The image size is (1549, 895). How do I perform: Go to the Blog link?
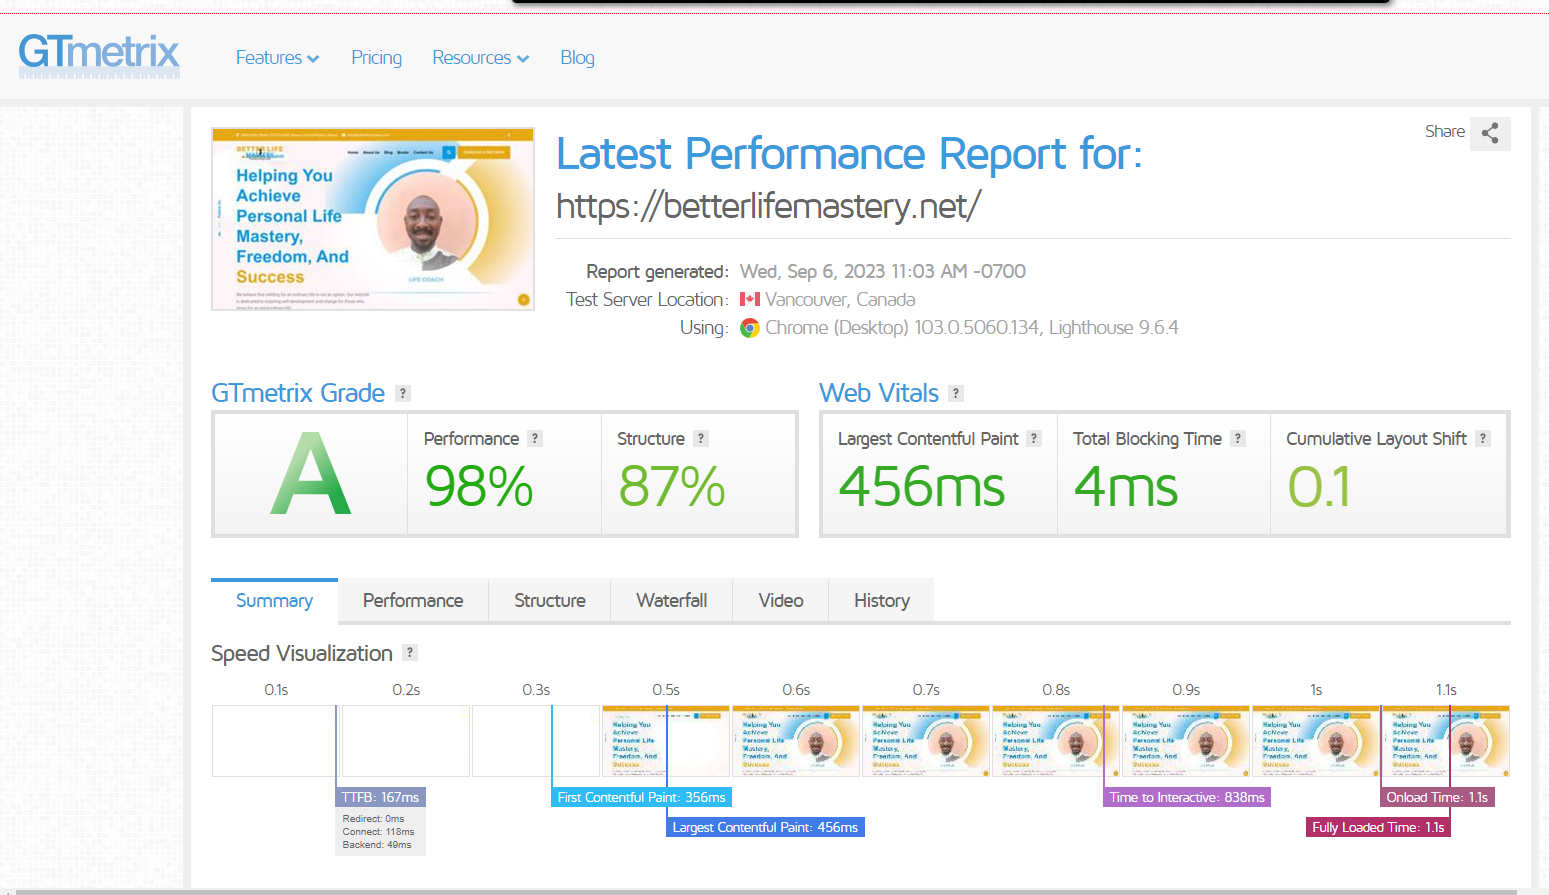[577, 58]
